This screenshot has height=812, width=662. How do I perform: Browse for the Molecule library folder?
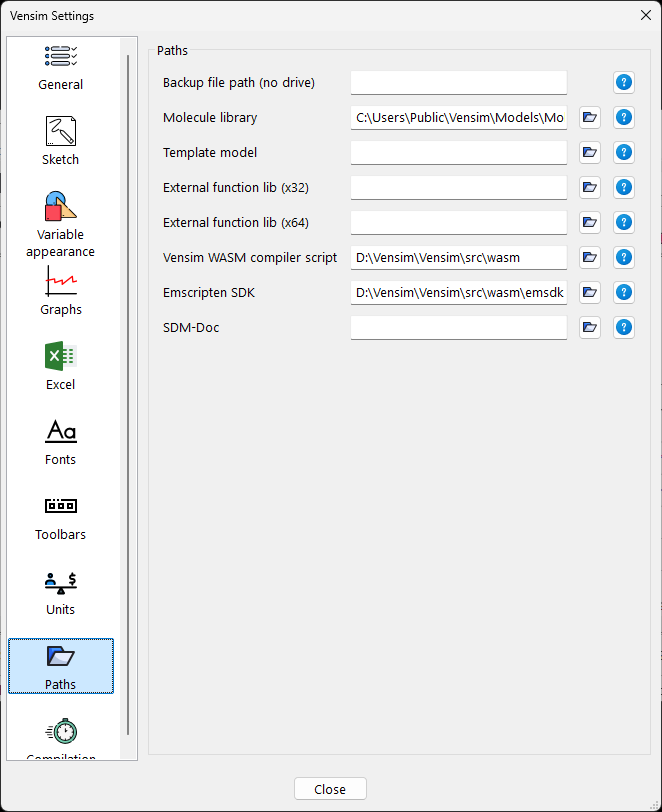[x=590, y=118]
